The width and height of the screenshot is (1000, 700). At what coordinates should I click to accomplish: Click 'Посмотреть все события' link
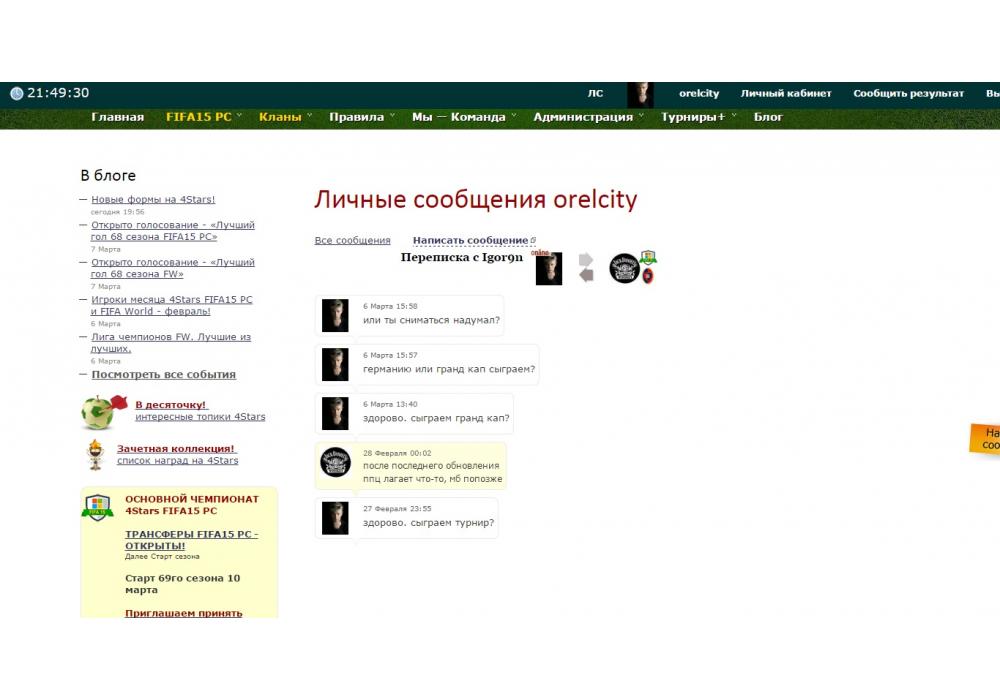point(164,375)
